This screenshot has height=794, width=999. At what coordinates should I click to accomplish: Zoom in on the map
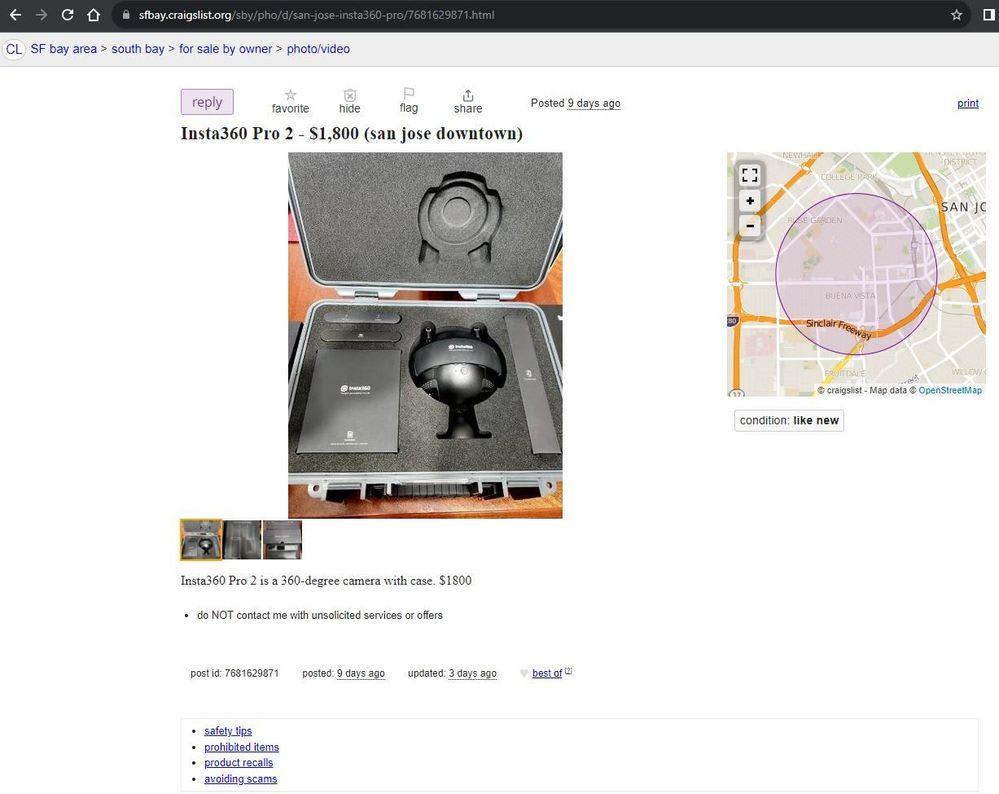click(750, 201)
